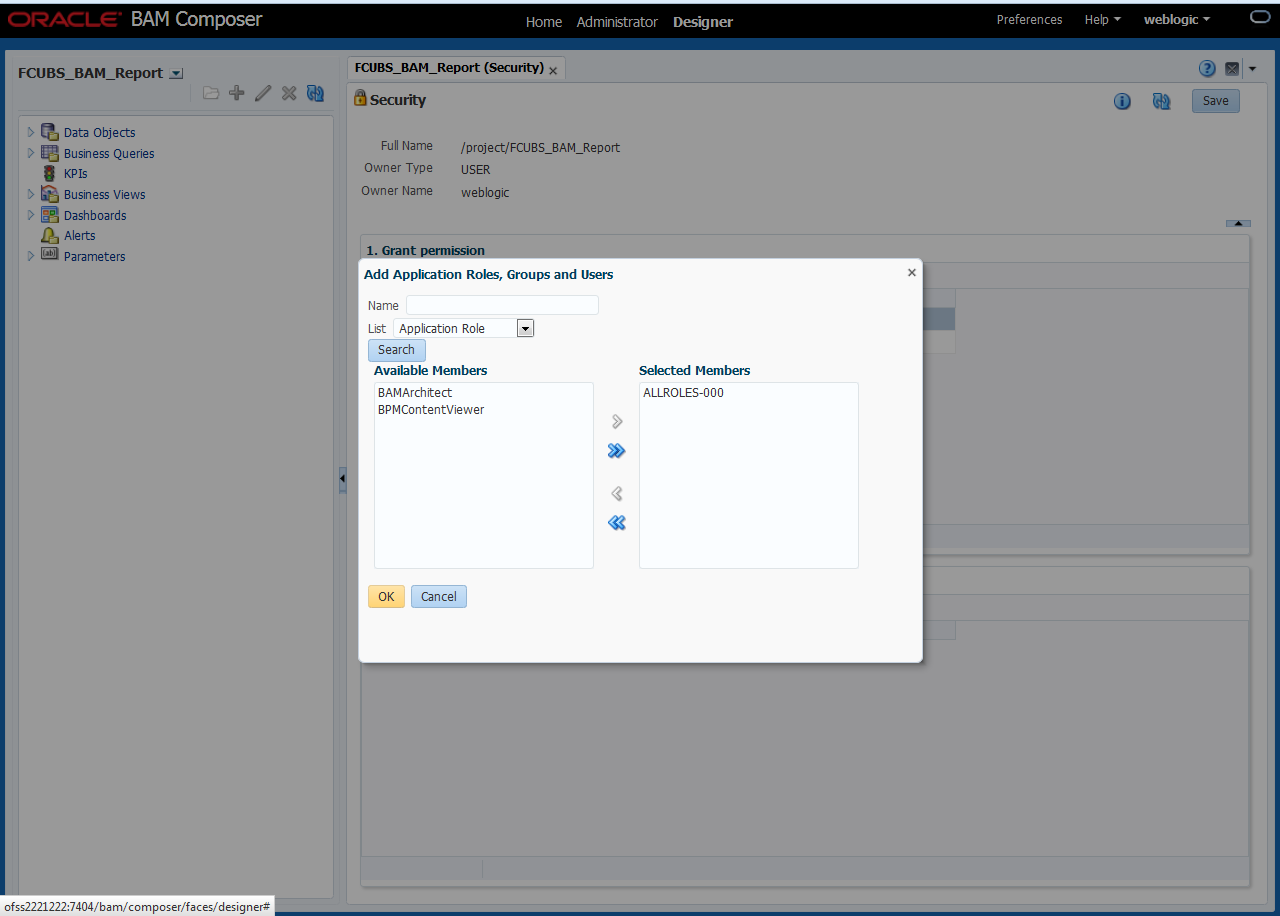The height and width of the screenshot is (916, 1280).
Task: Click the /project/FCUBS_BAM_Report full name text
Action: coord(540,148)
